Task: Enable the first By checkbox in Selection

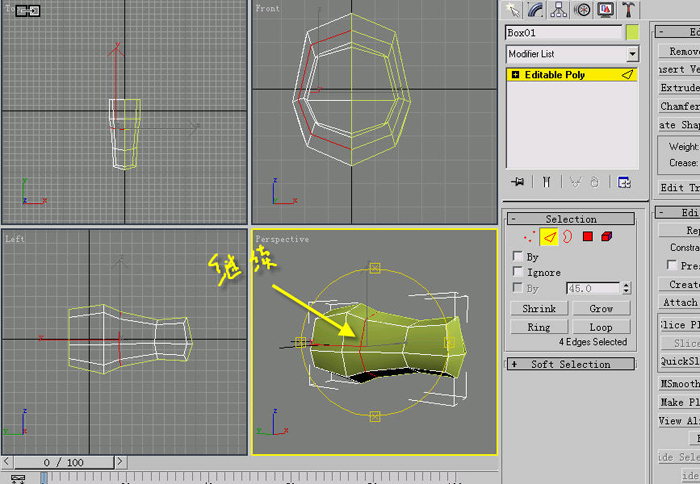Action: (517, 256)
